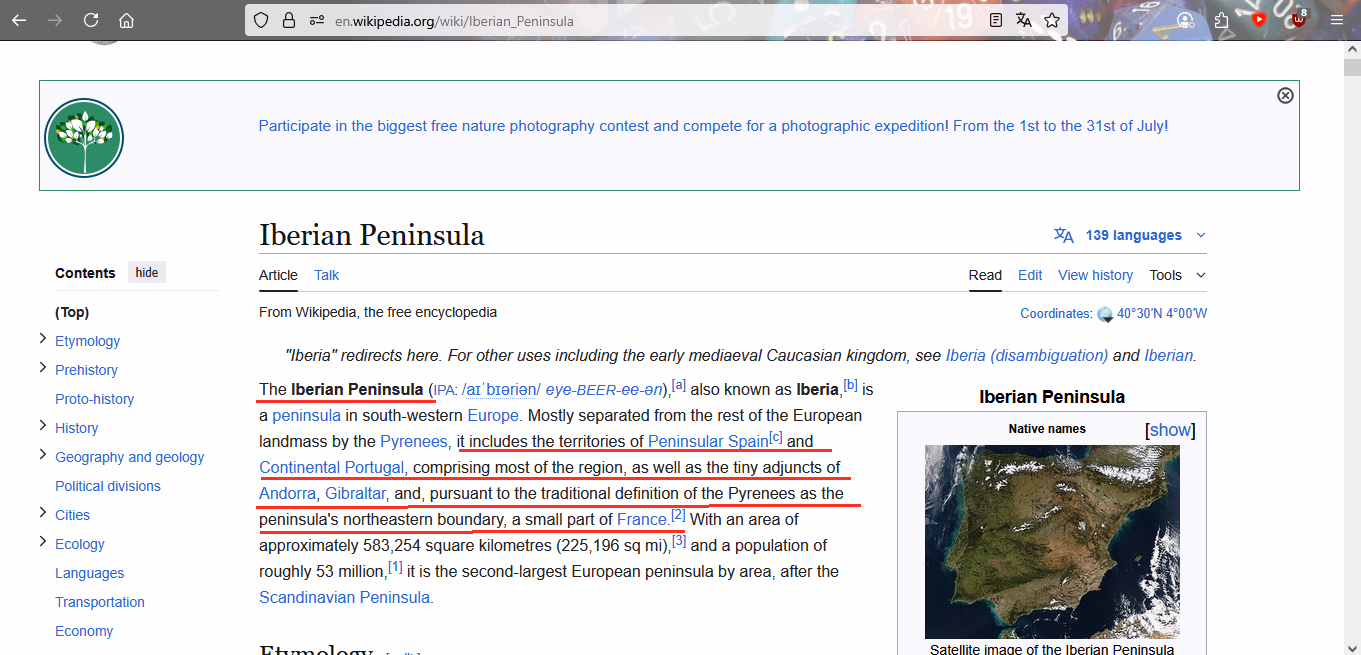The width and height of the screenshot is (1361, 655).
Task: Open the Firefox hamburger menu
Action: click(x=1337, y=20)
